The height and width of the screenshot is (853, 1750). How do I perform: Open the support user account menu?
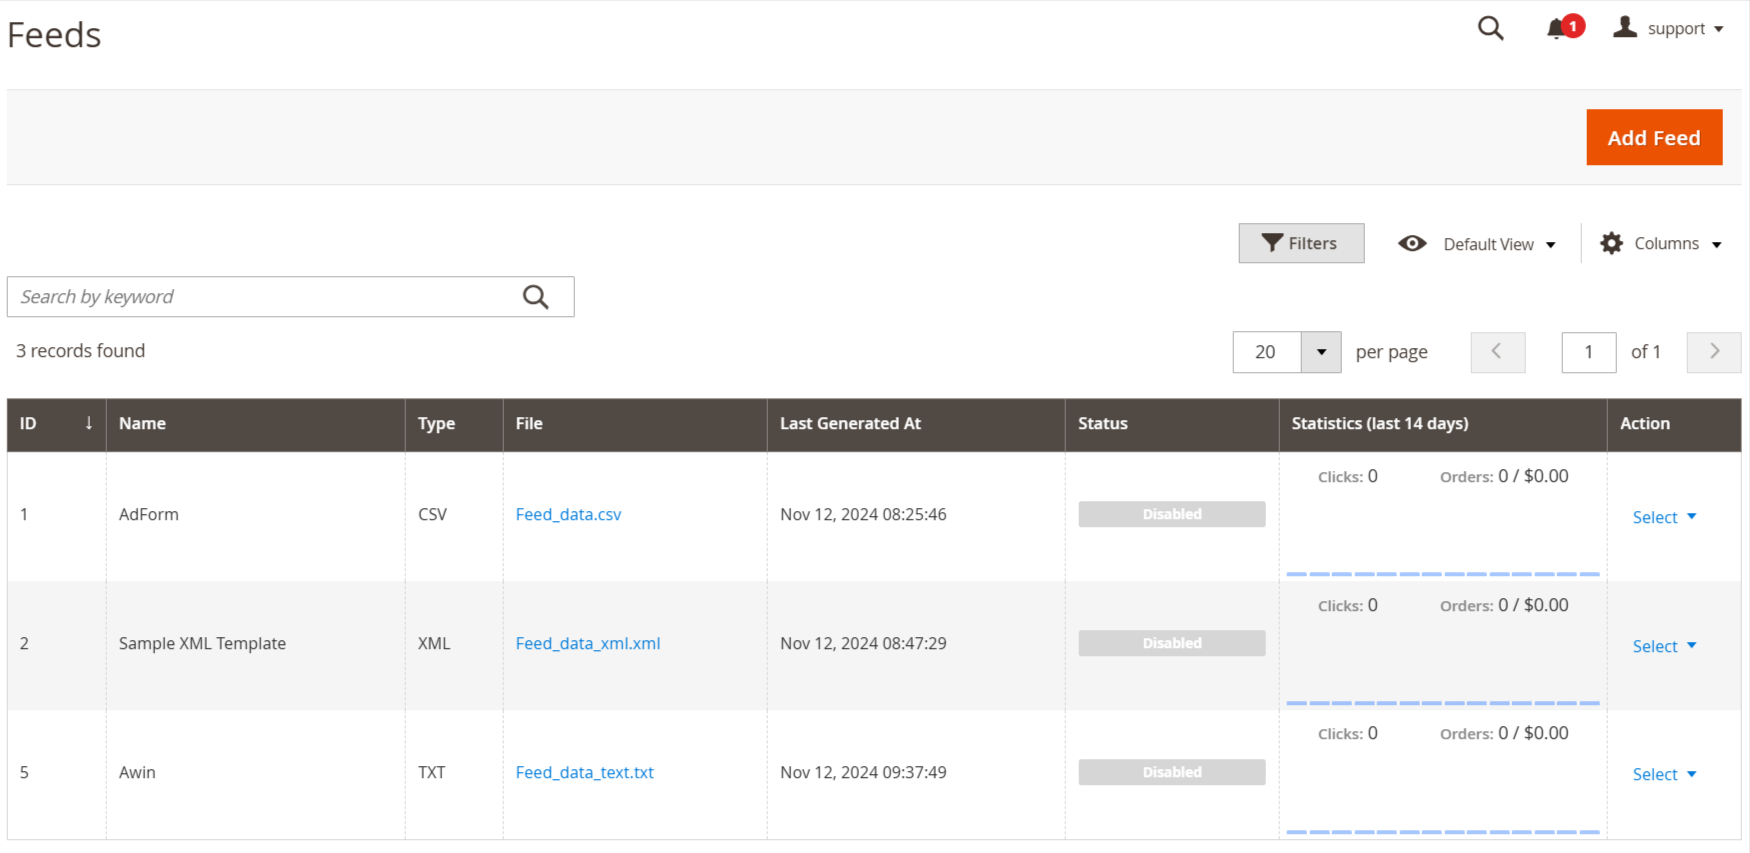point(1668,28)
